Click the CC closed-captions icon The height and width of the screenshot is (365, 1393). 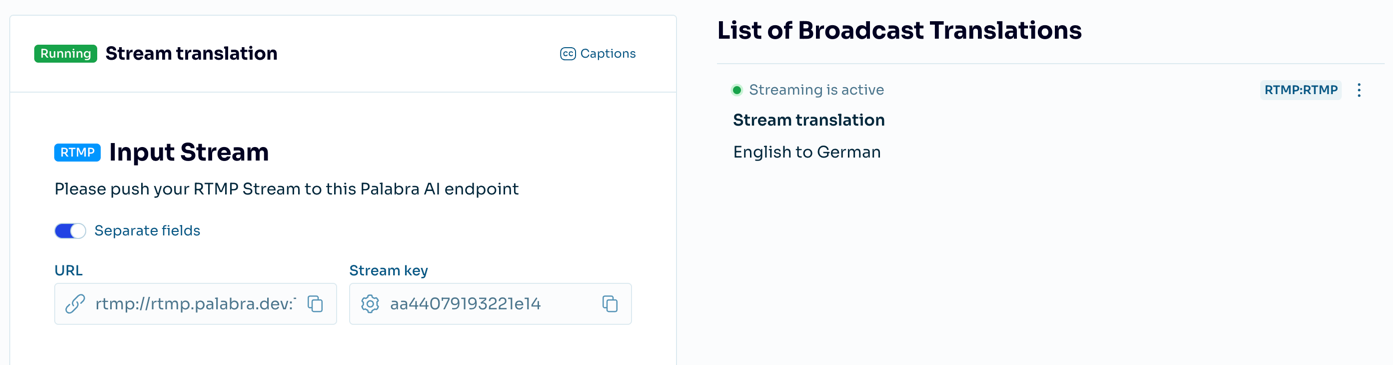[567, 54]
